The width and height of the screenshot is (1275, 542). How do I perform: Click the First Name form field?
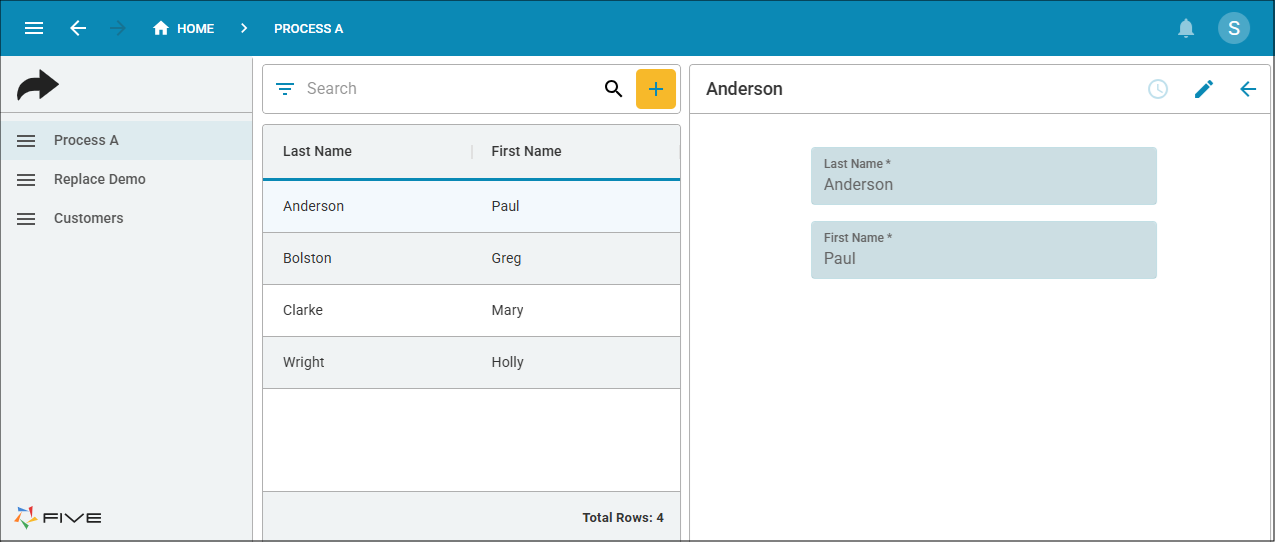point(984,250)
